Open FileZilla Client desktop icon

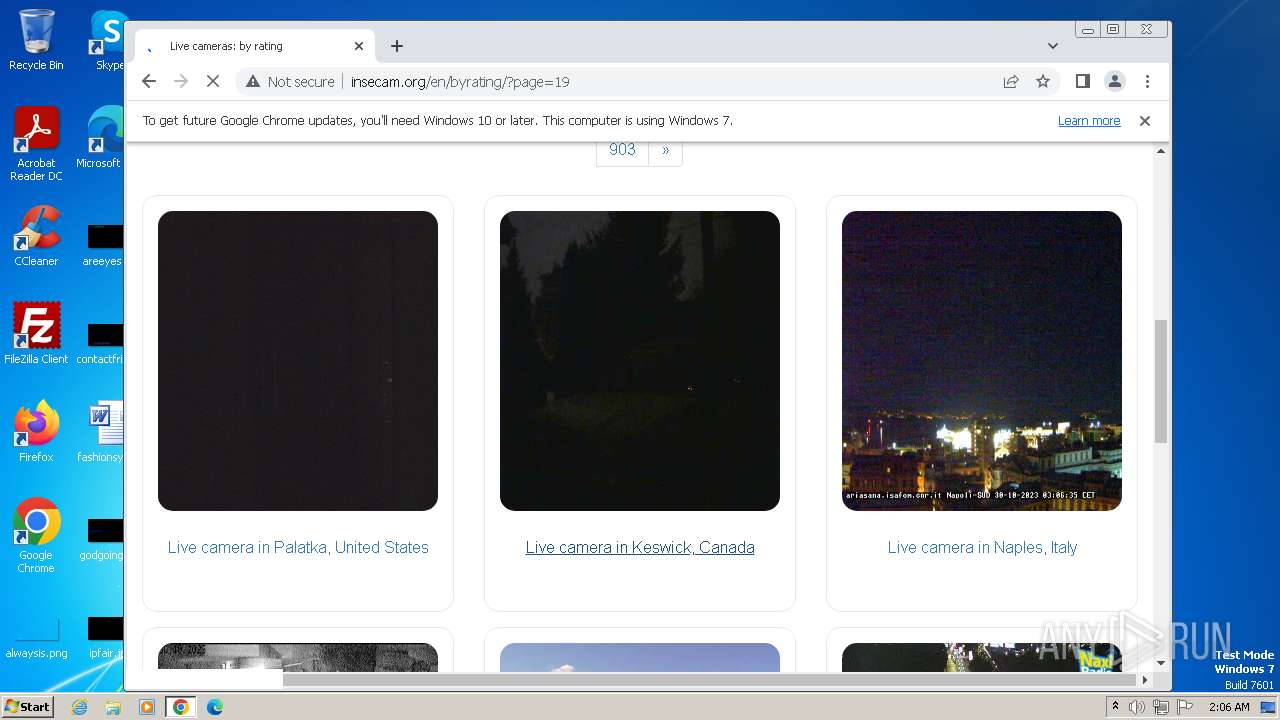tap(36, 334)
